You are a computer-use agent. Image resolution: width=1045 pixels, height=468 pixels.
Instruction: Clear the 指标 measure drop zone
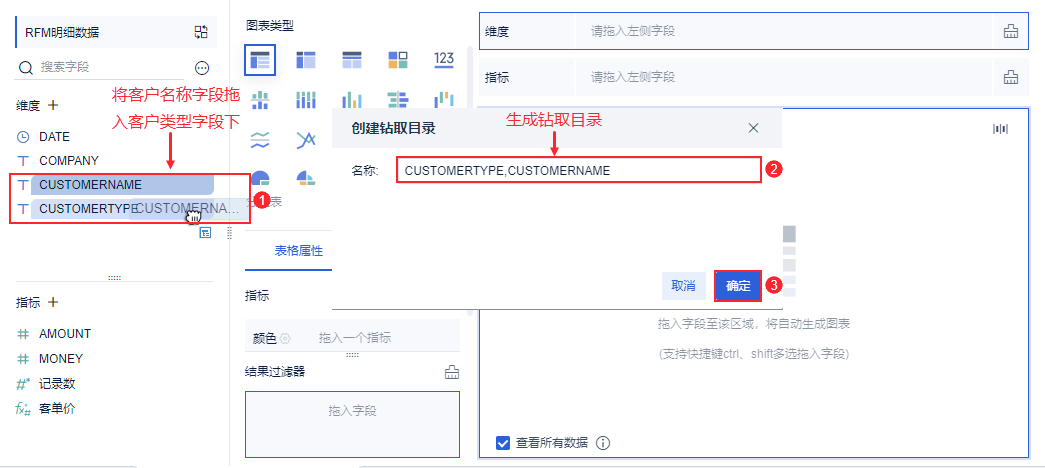pos(1010,77)
